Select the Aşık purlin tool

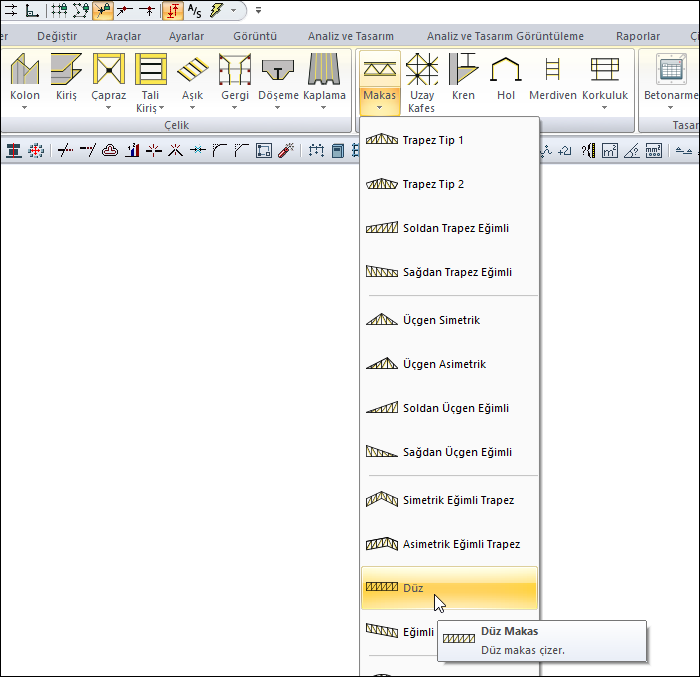click(192, 70)
